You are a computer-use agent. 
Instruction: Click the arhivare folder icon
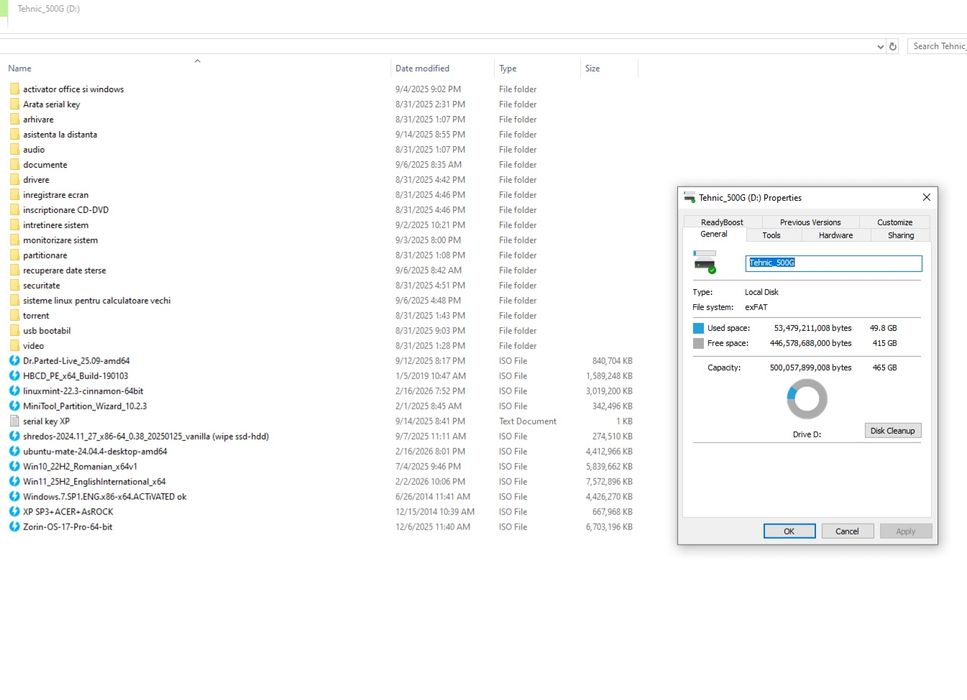[x=14, y=119]
